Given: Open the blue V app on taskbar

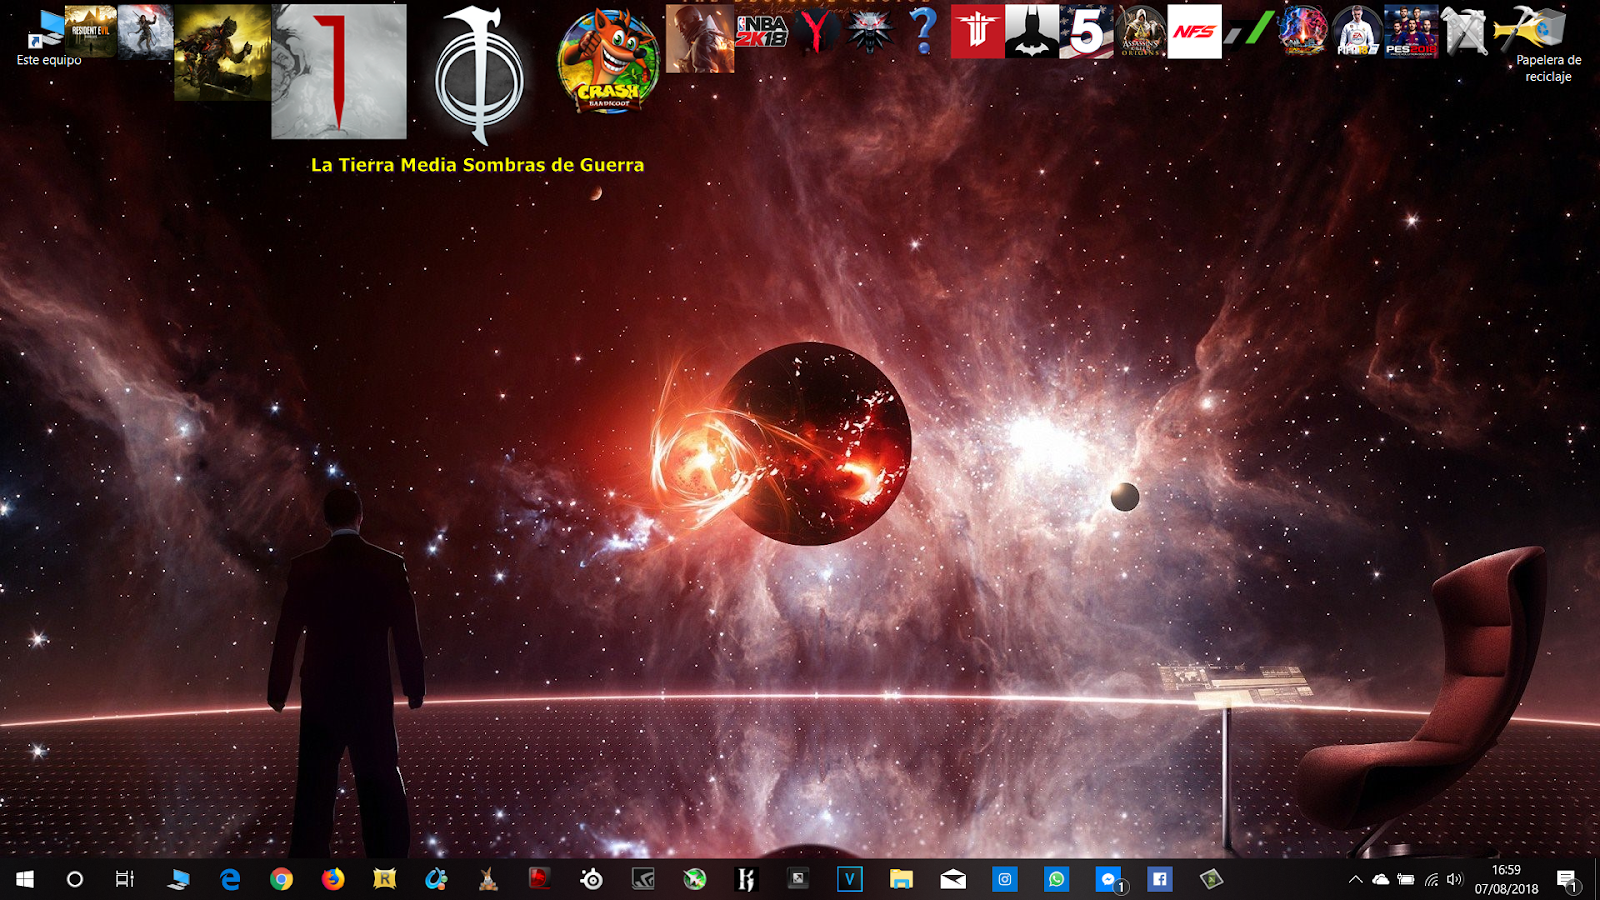Looking at the screenshot, I should 850,879.
